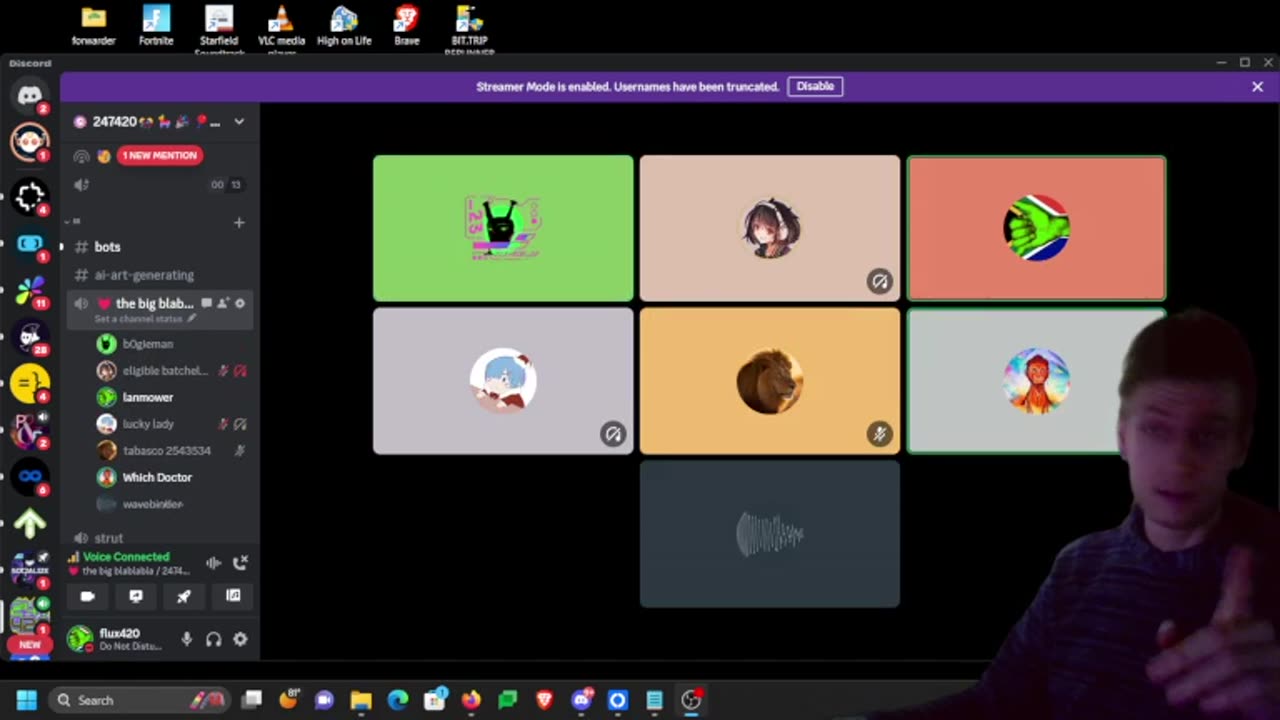Click the 1 NEW MENTION pill
The height and width of the screenshot is (720, 1280).
point(160,155)
